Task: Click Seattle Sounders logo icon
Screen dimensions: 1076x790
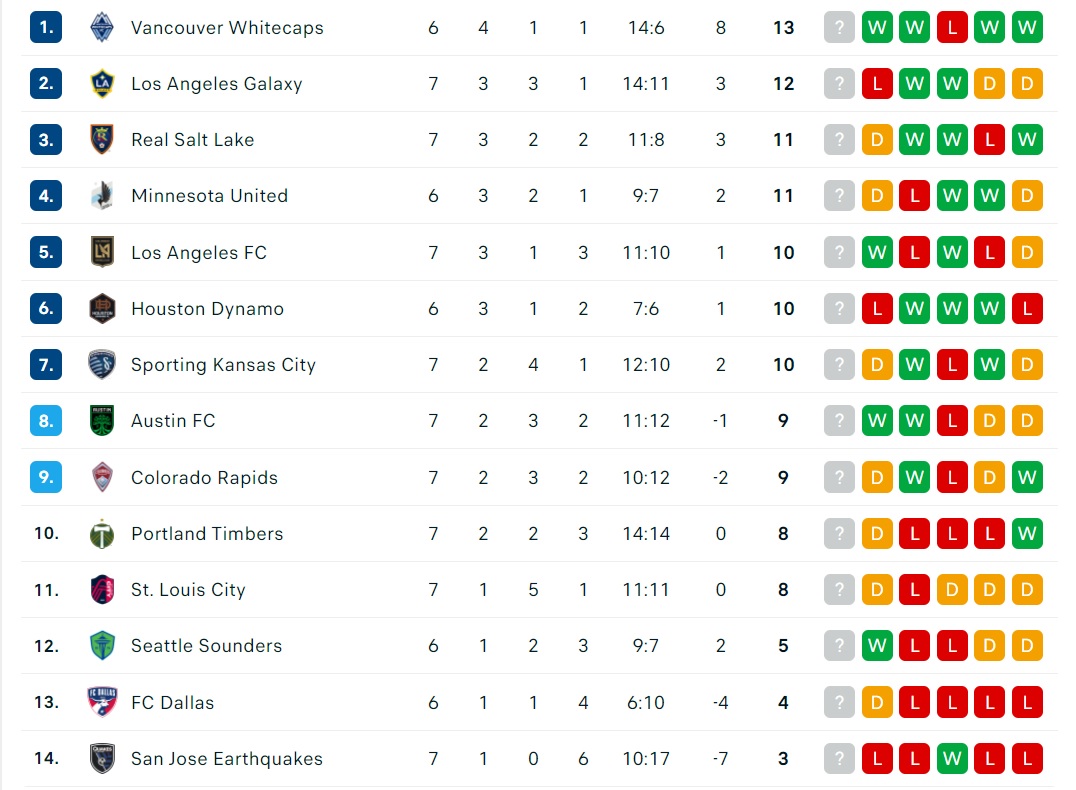Action: point(102,645)
